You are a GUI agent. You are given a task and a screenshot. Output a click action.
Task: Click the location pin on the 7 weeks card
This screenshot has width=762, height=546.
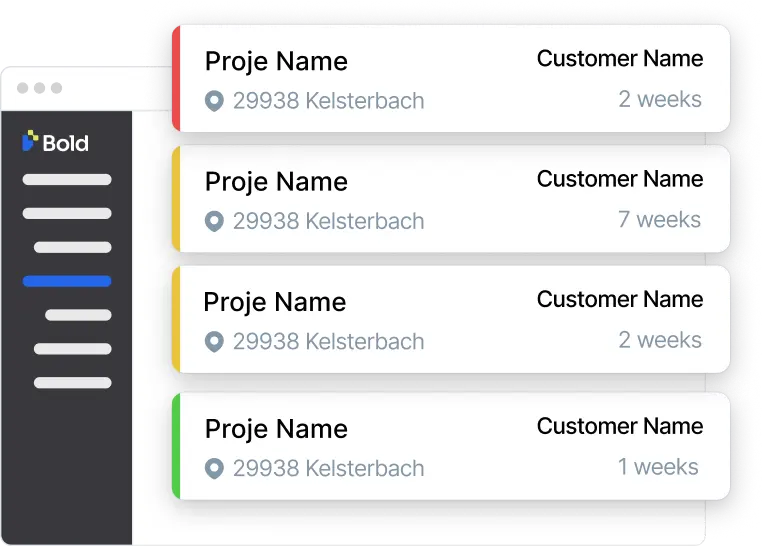pos(213,221)
